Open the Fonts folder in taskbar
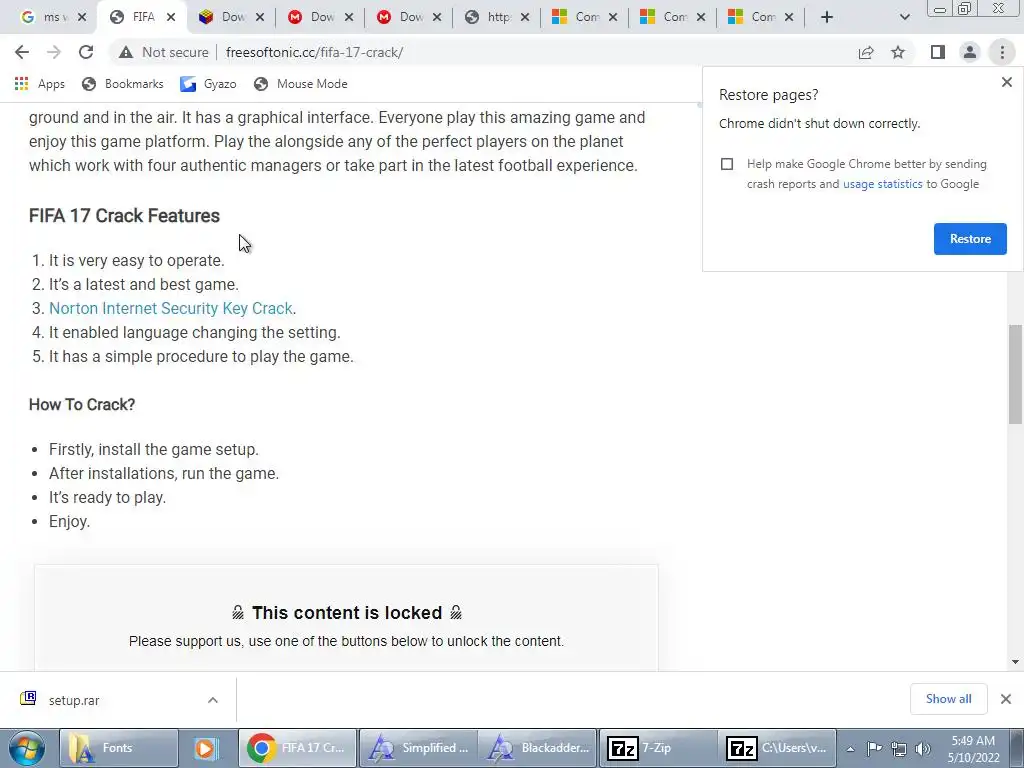The height and width of the screenshot is (768, 1024). (118, 748)
